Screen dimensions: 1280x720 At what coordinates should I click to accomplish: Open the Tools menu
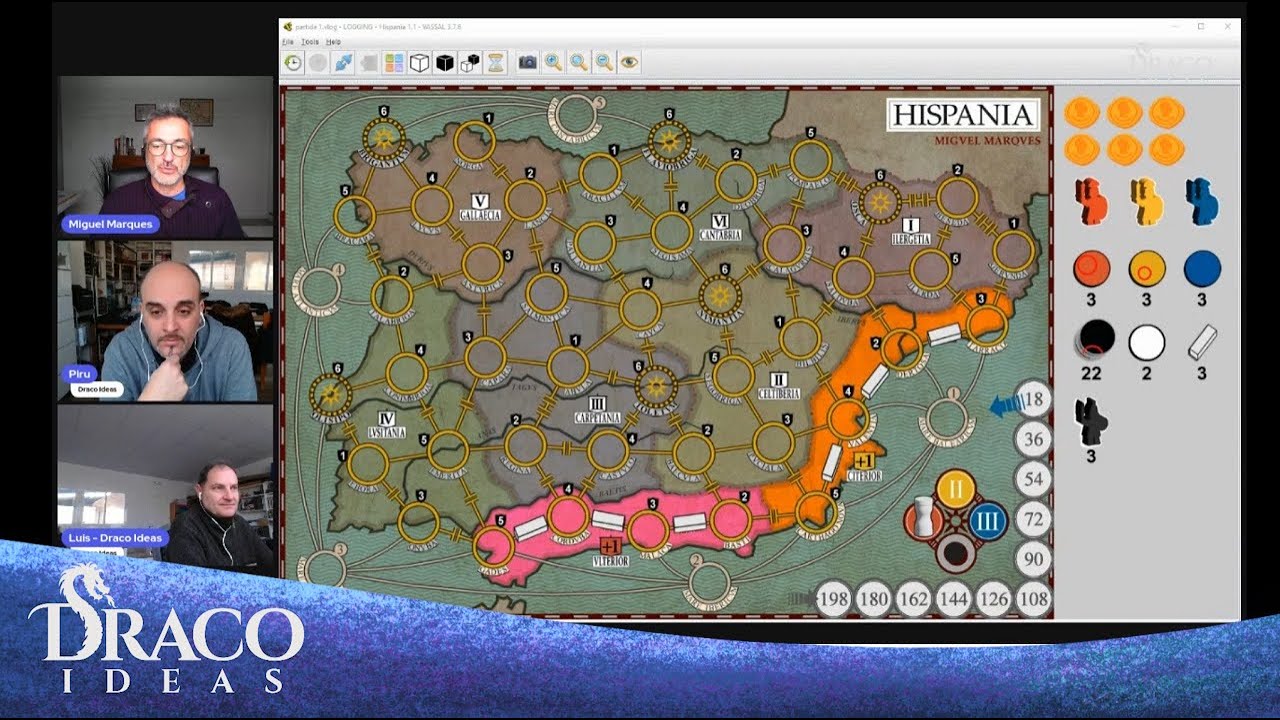[x=310, y=42]
